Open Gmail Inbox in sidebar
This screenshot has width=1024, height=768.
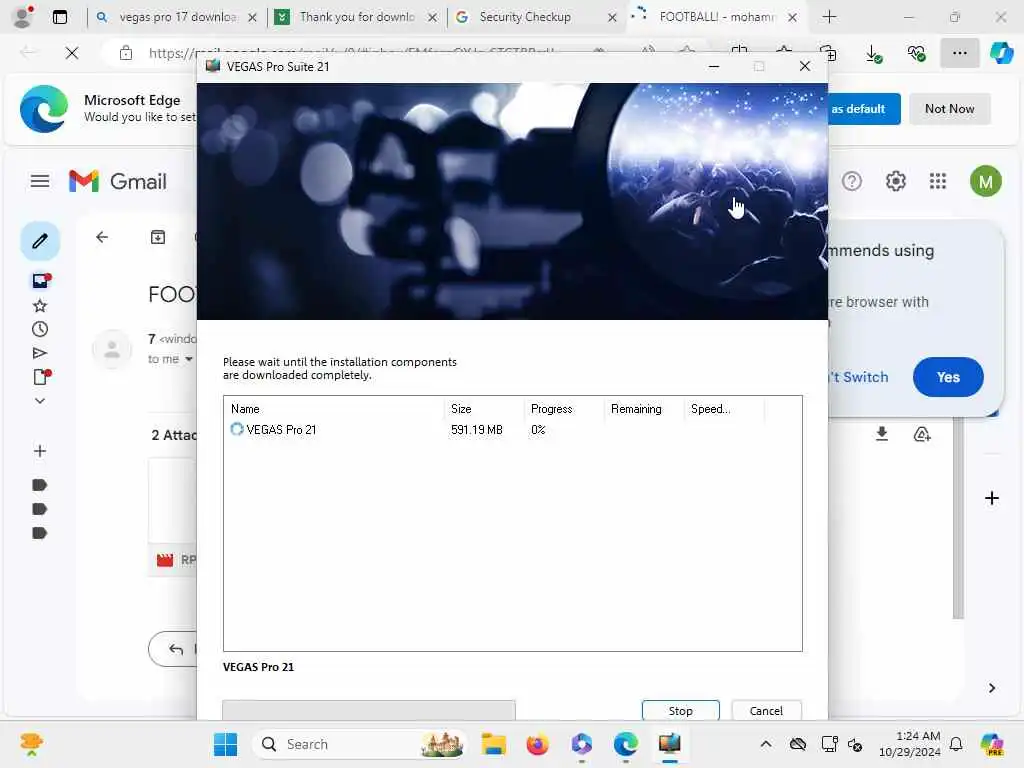[x=40, y=281]
